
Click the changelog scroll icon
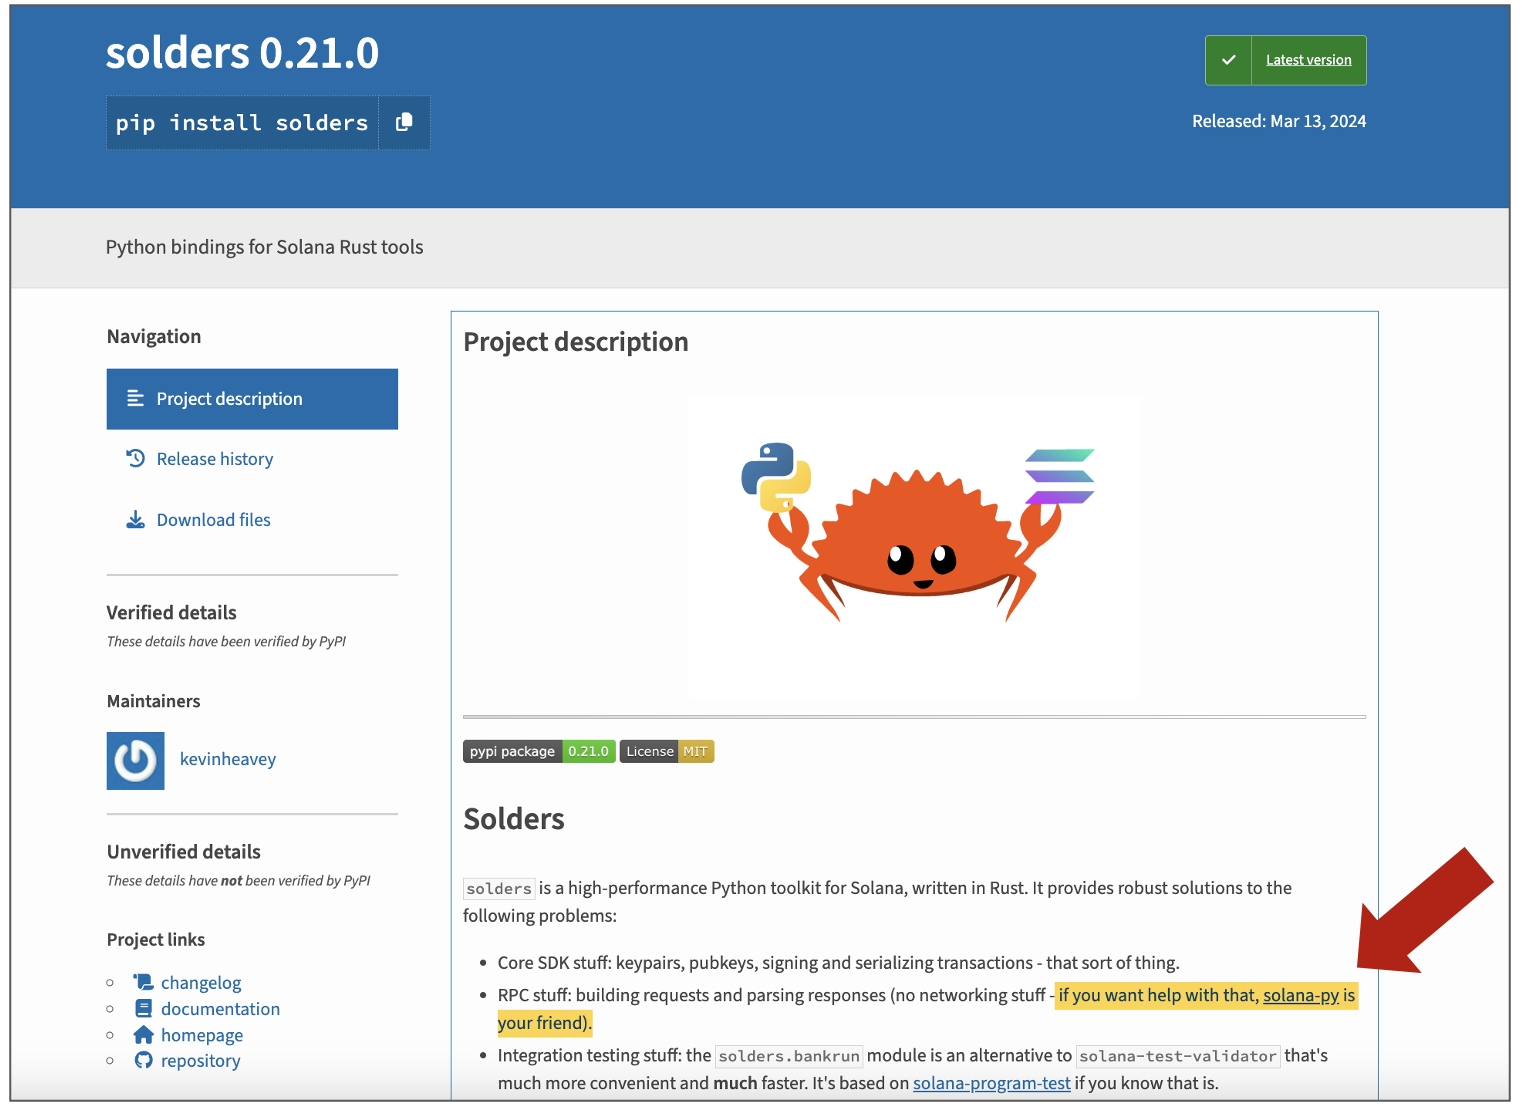[144, 982]
